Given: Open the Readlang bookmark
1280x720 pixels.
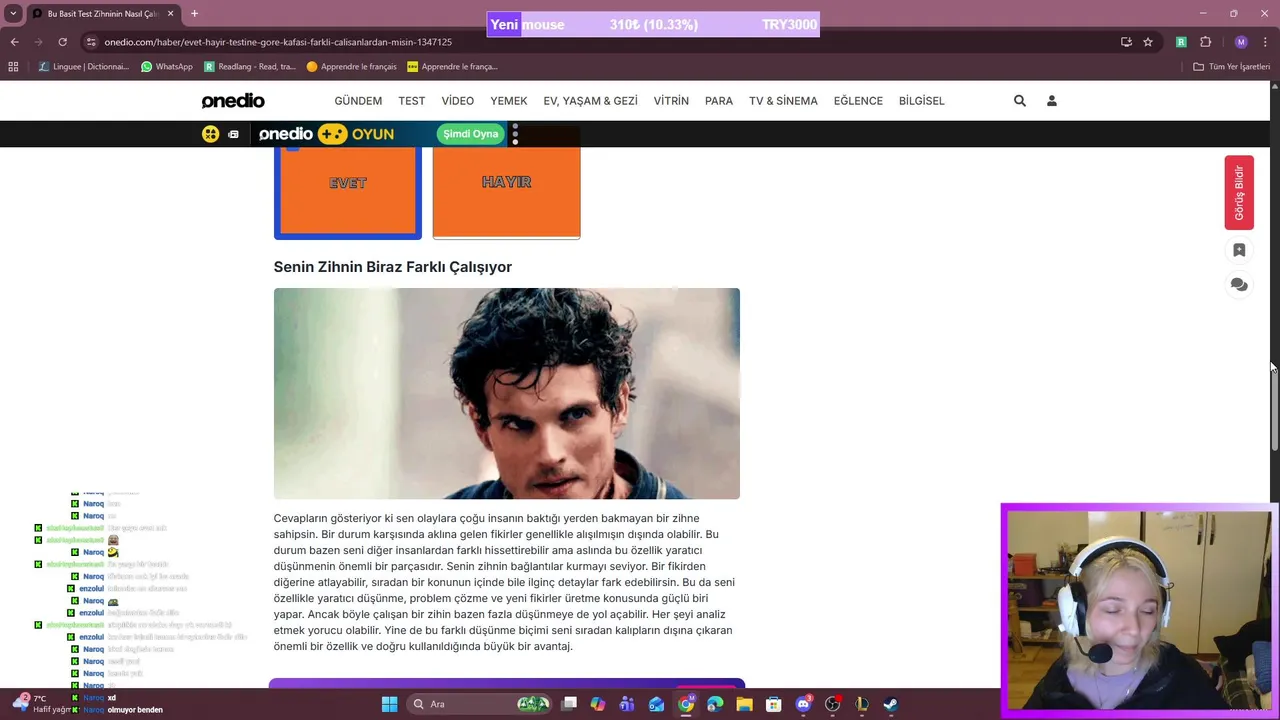Looking at the screenshot, I should (250, 67).
